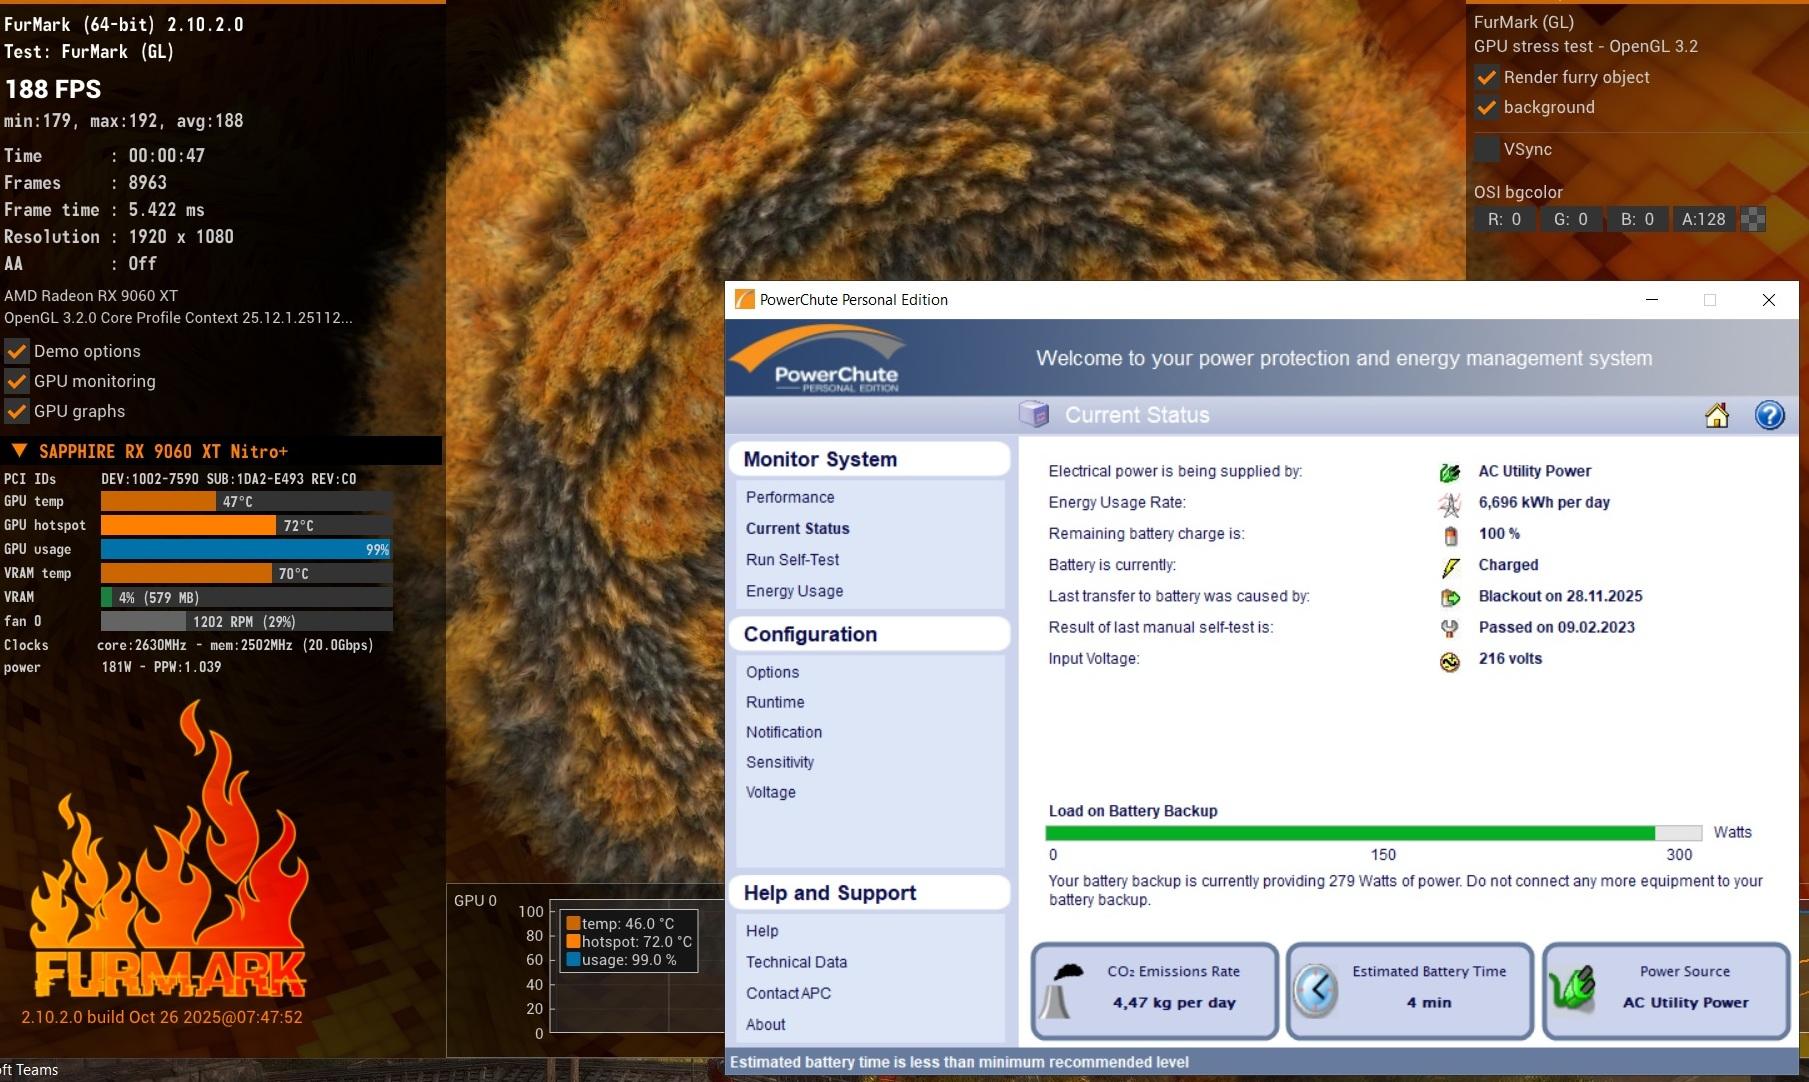
Task: Click the PowerChute title bar app icon
Action: click(x=744, y=299)
